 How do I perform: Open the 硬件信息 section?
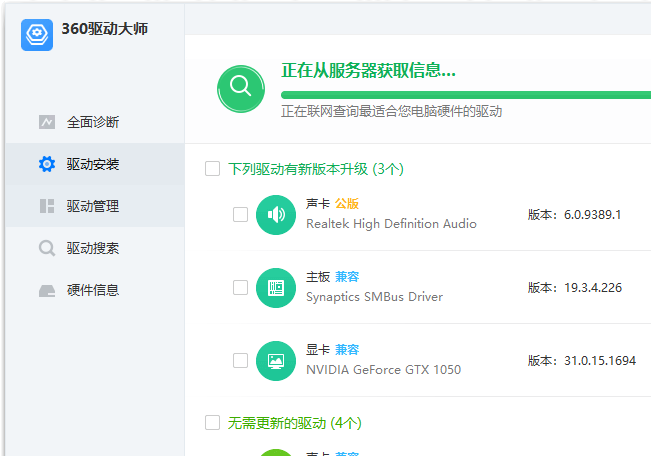tap(95, 290)
